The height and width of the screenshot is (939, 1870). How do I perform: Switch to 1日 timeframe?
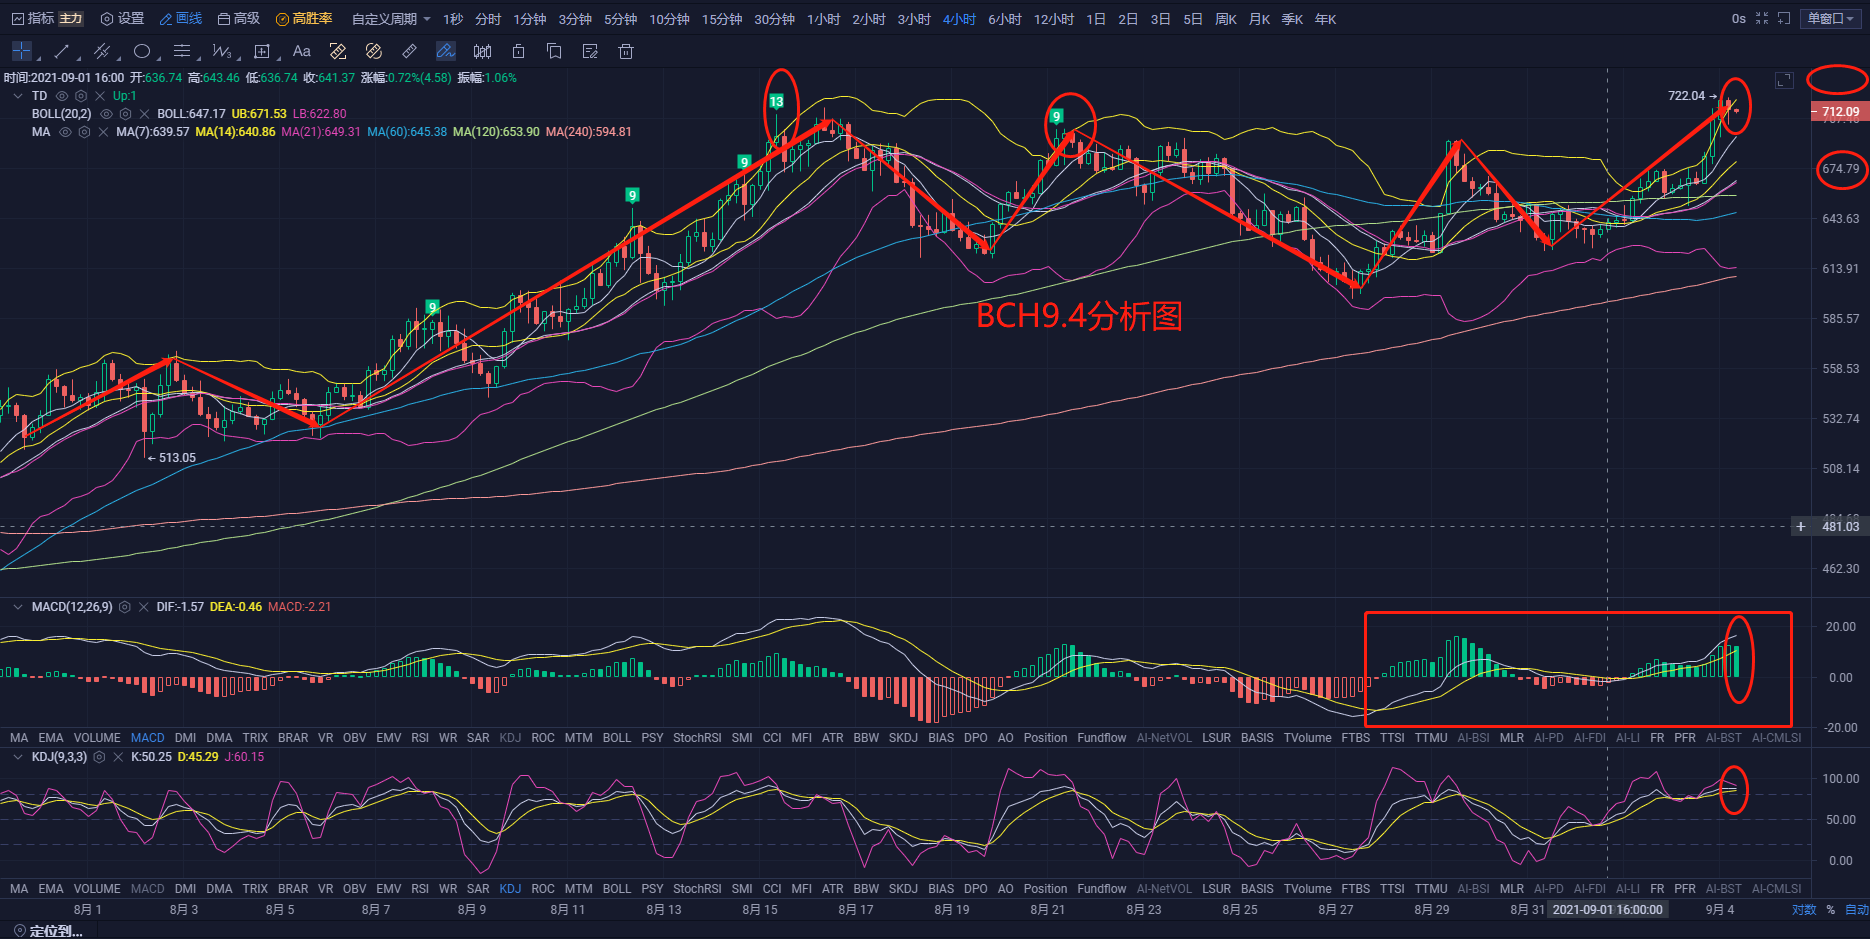[1096, 19]
